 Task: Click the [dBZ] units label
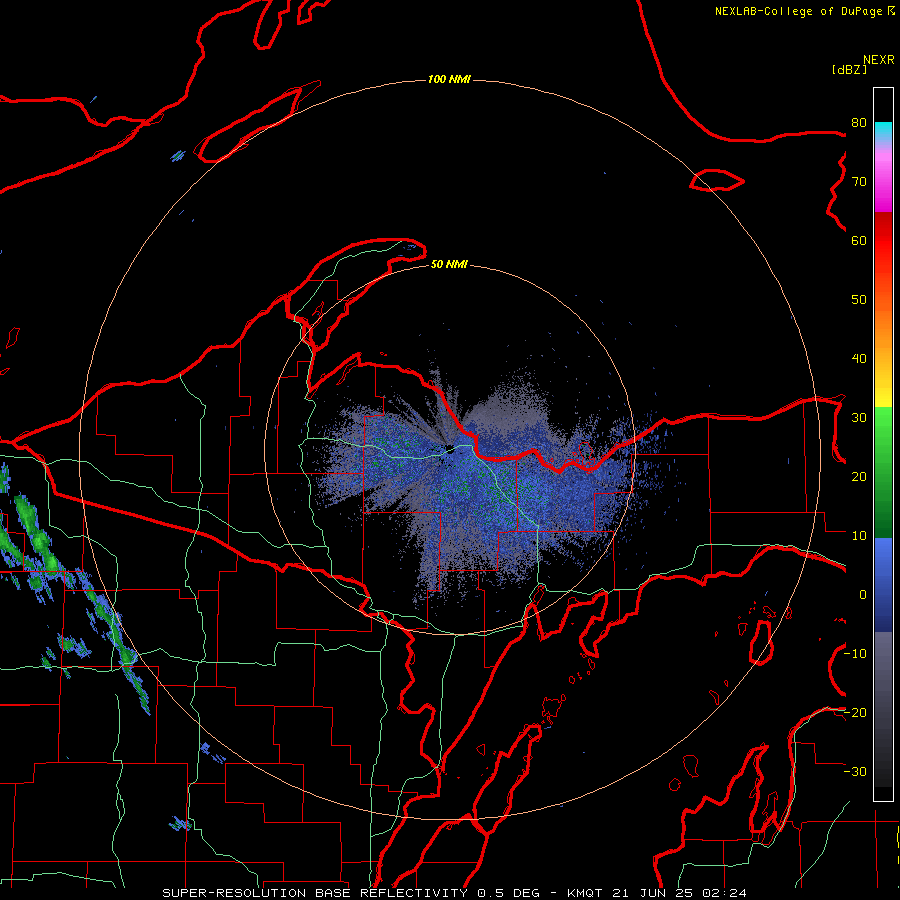tap(849, 69)
